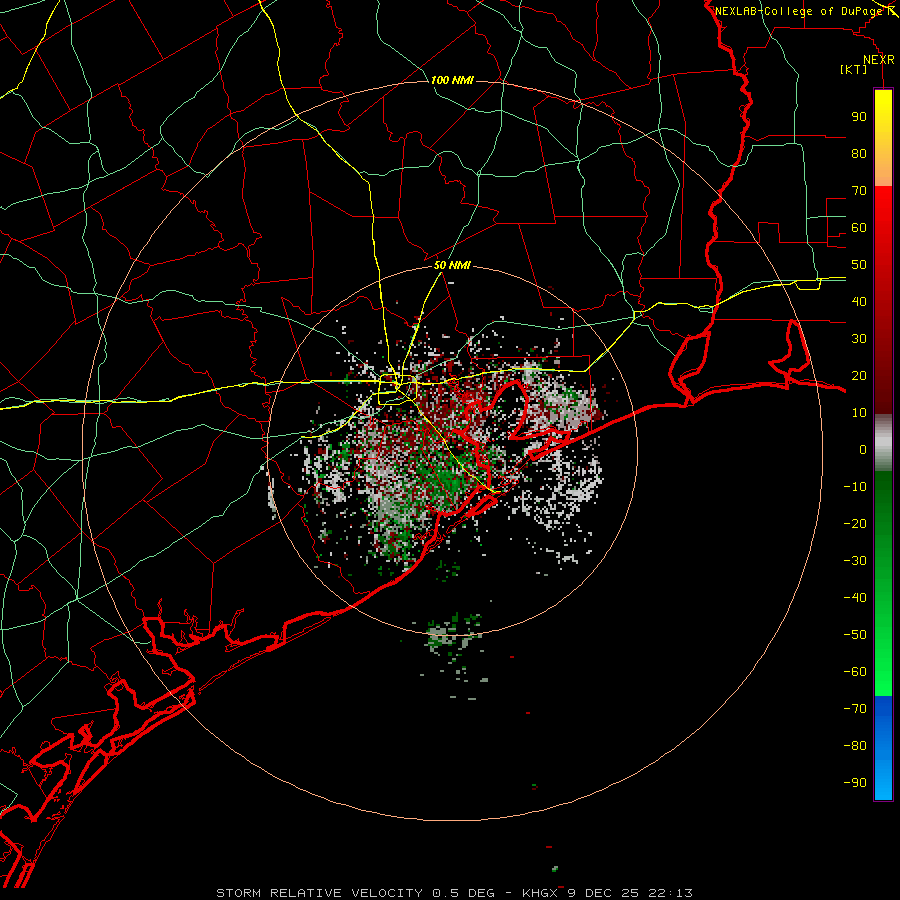Click the '22:13' timestamp in the caption
This screenshot has height=900, width=900.
tap(670, 893)
